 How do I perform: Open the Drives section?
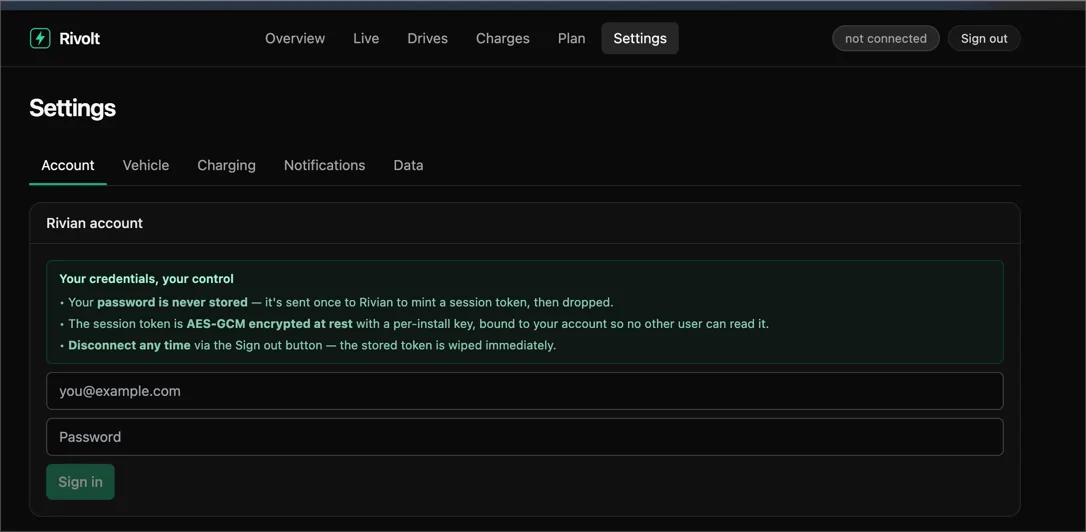[427, 38]
